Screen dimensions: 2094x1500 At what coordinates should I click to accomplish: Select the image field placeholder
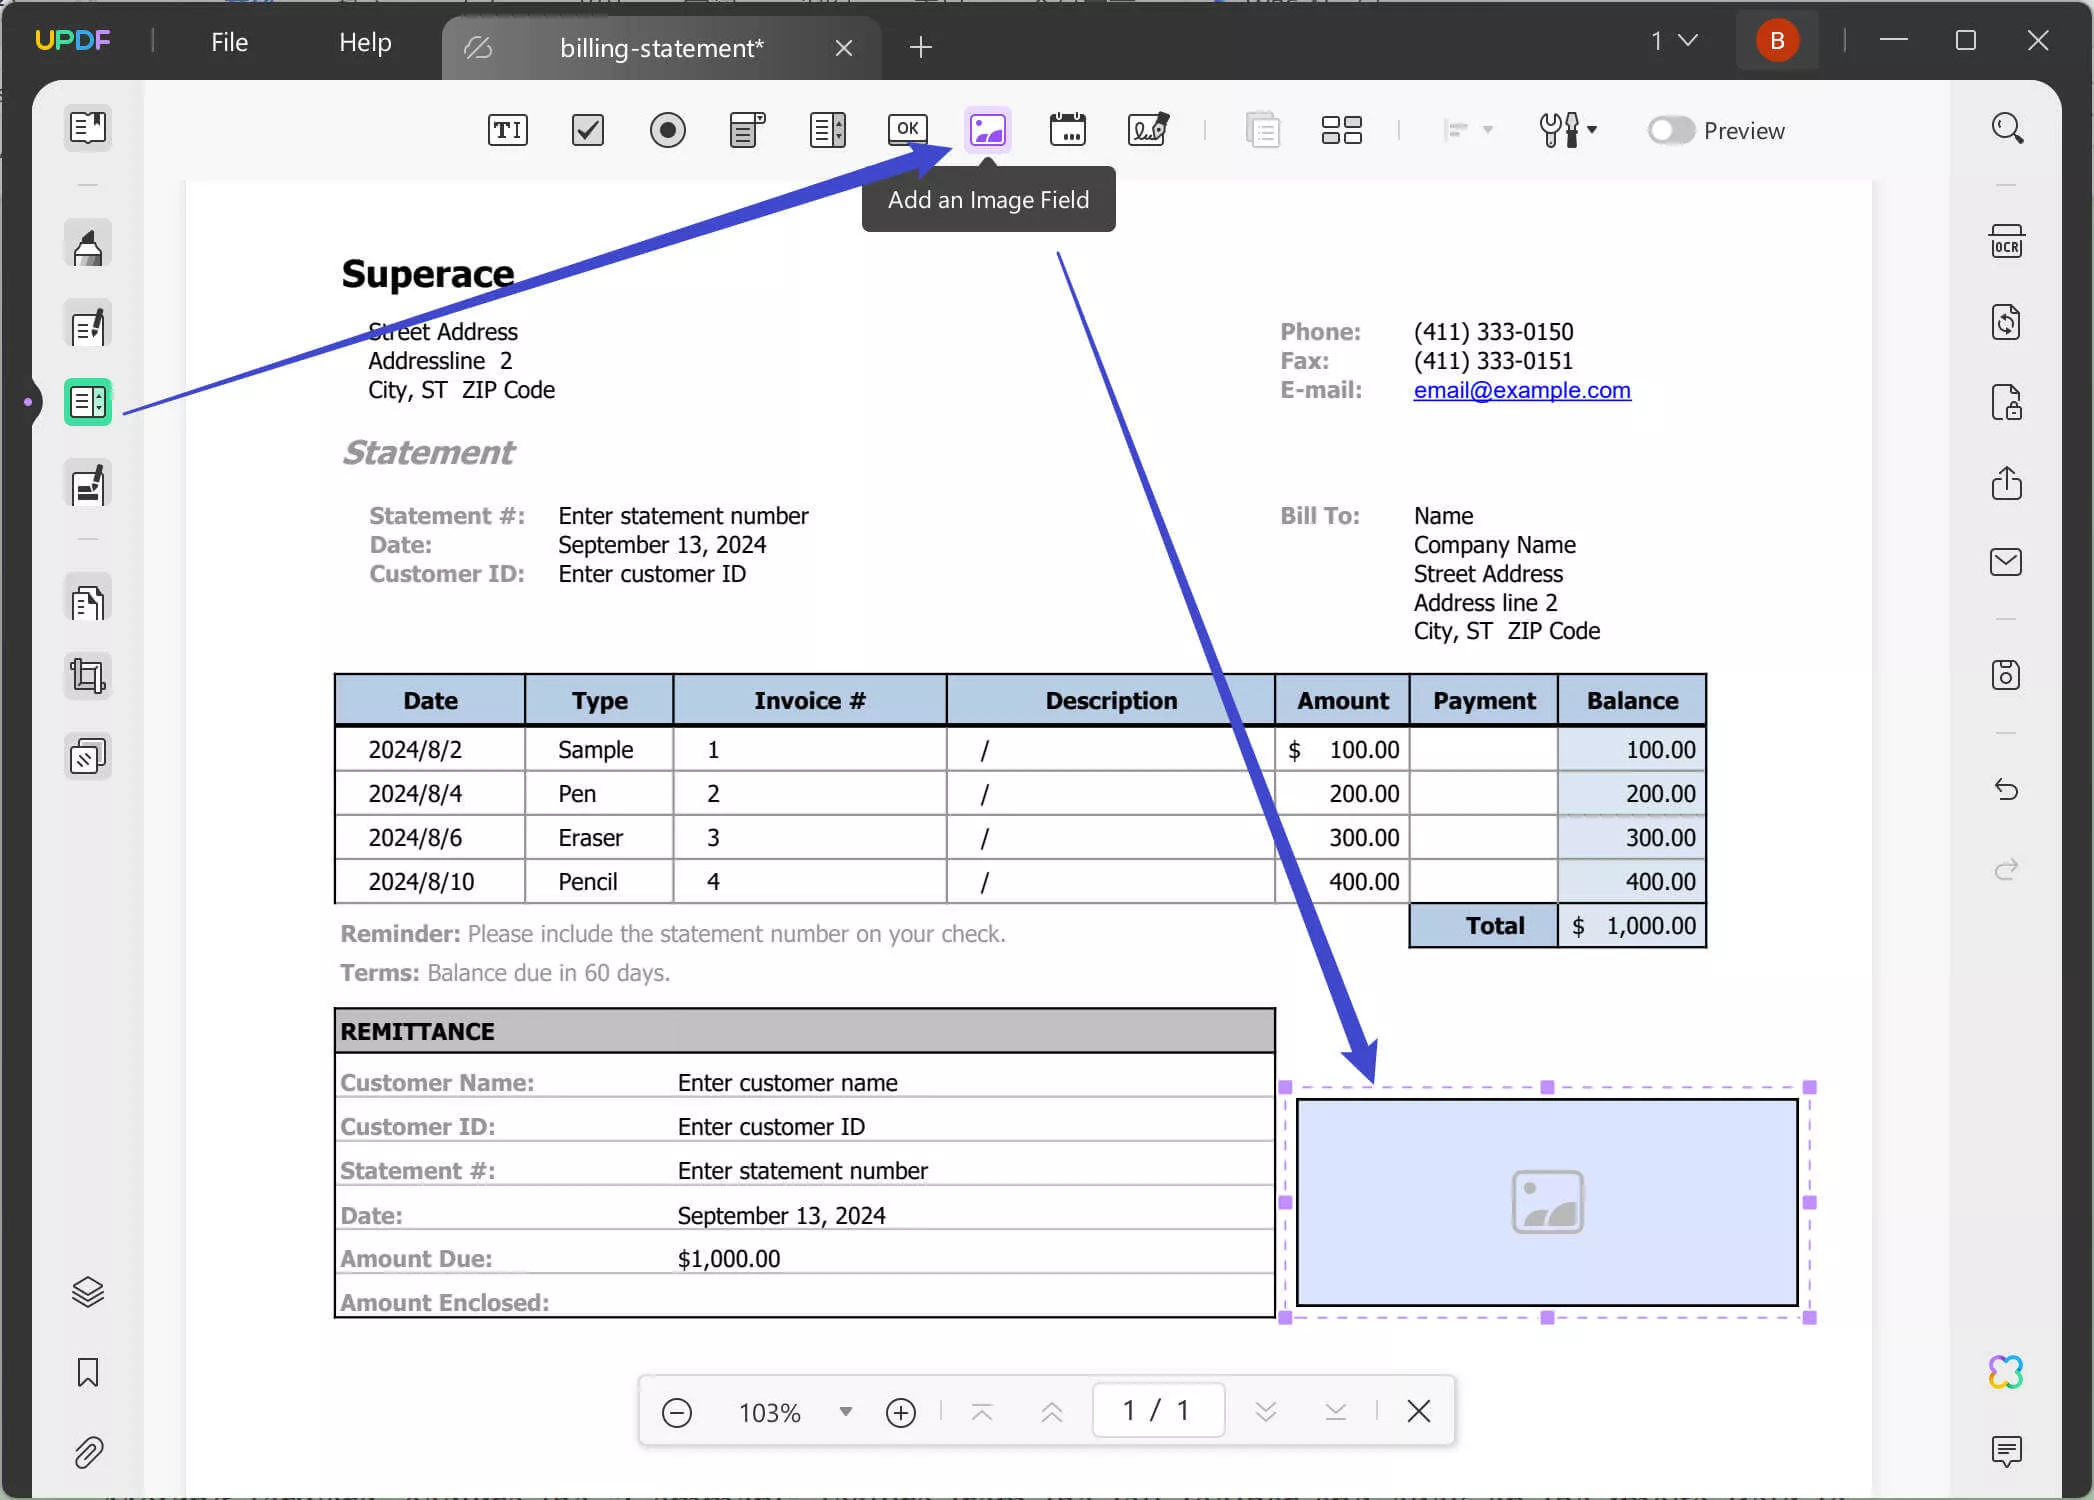coord(1547,1202)
